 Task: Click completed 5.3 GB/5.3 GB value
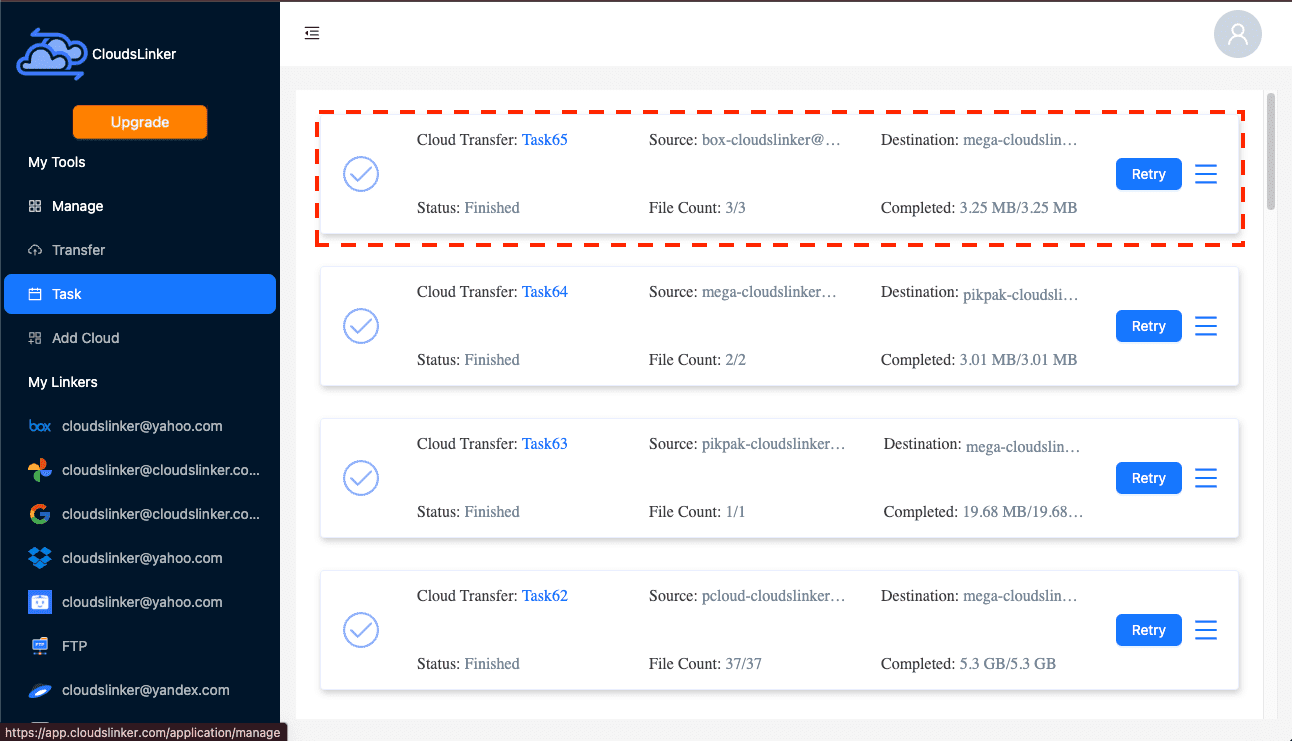(x=1007, y=664)
